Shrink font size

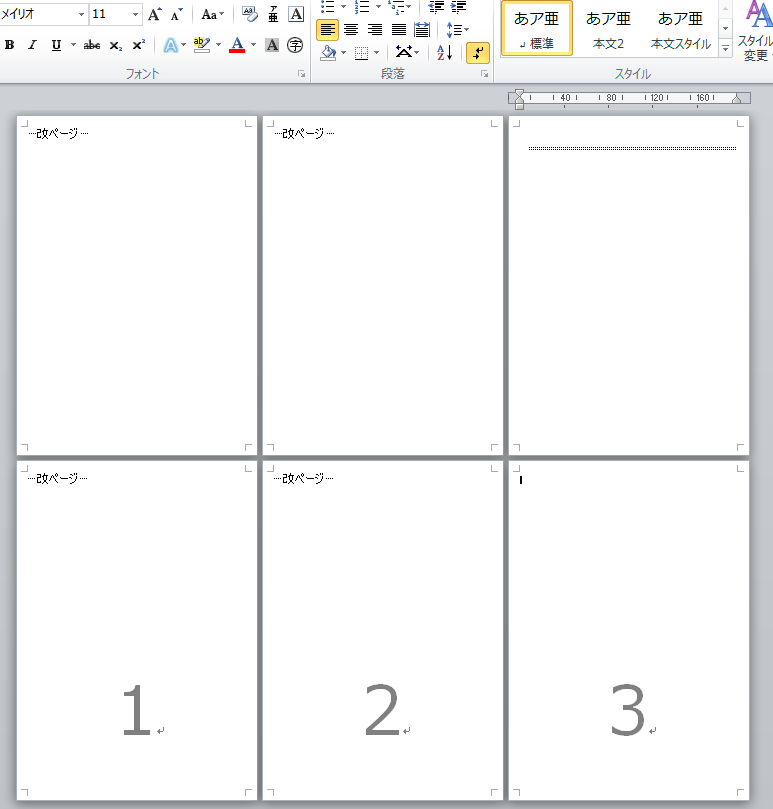click(177, 14)
